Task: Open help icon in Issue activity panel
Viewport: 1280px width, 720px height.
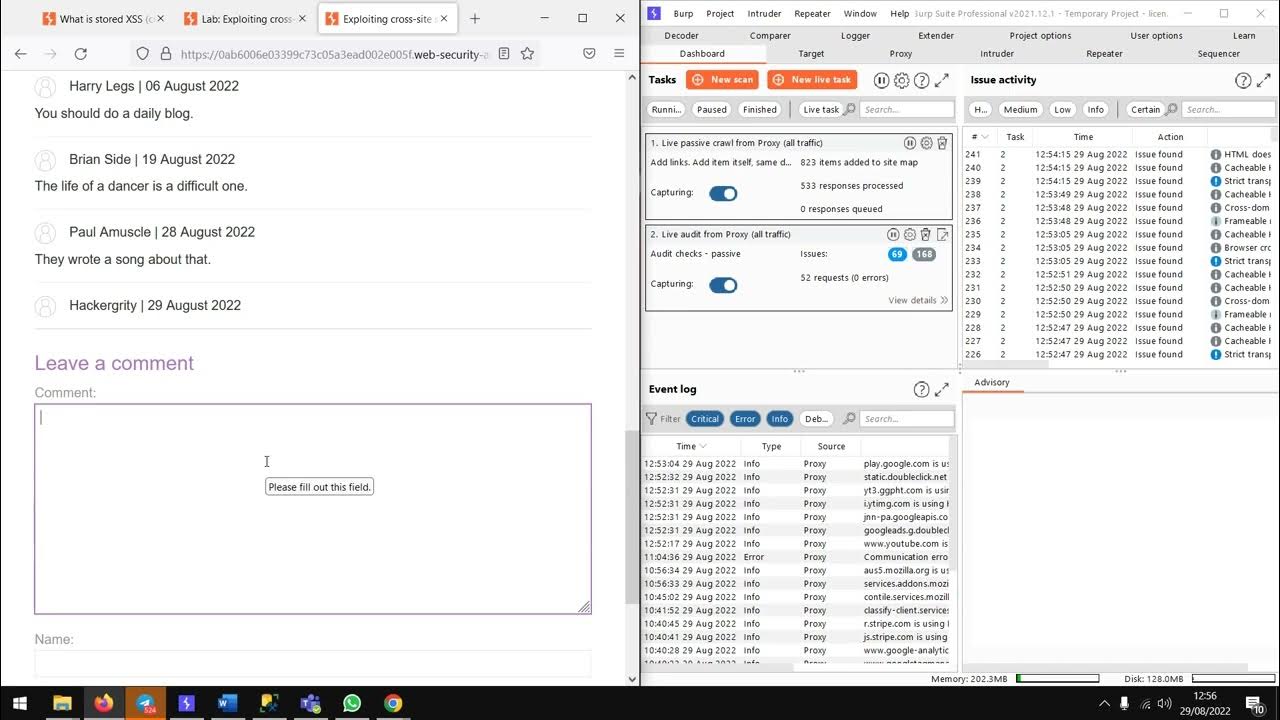Action: point(1243,80)
